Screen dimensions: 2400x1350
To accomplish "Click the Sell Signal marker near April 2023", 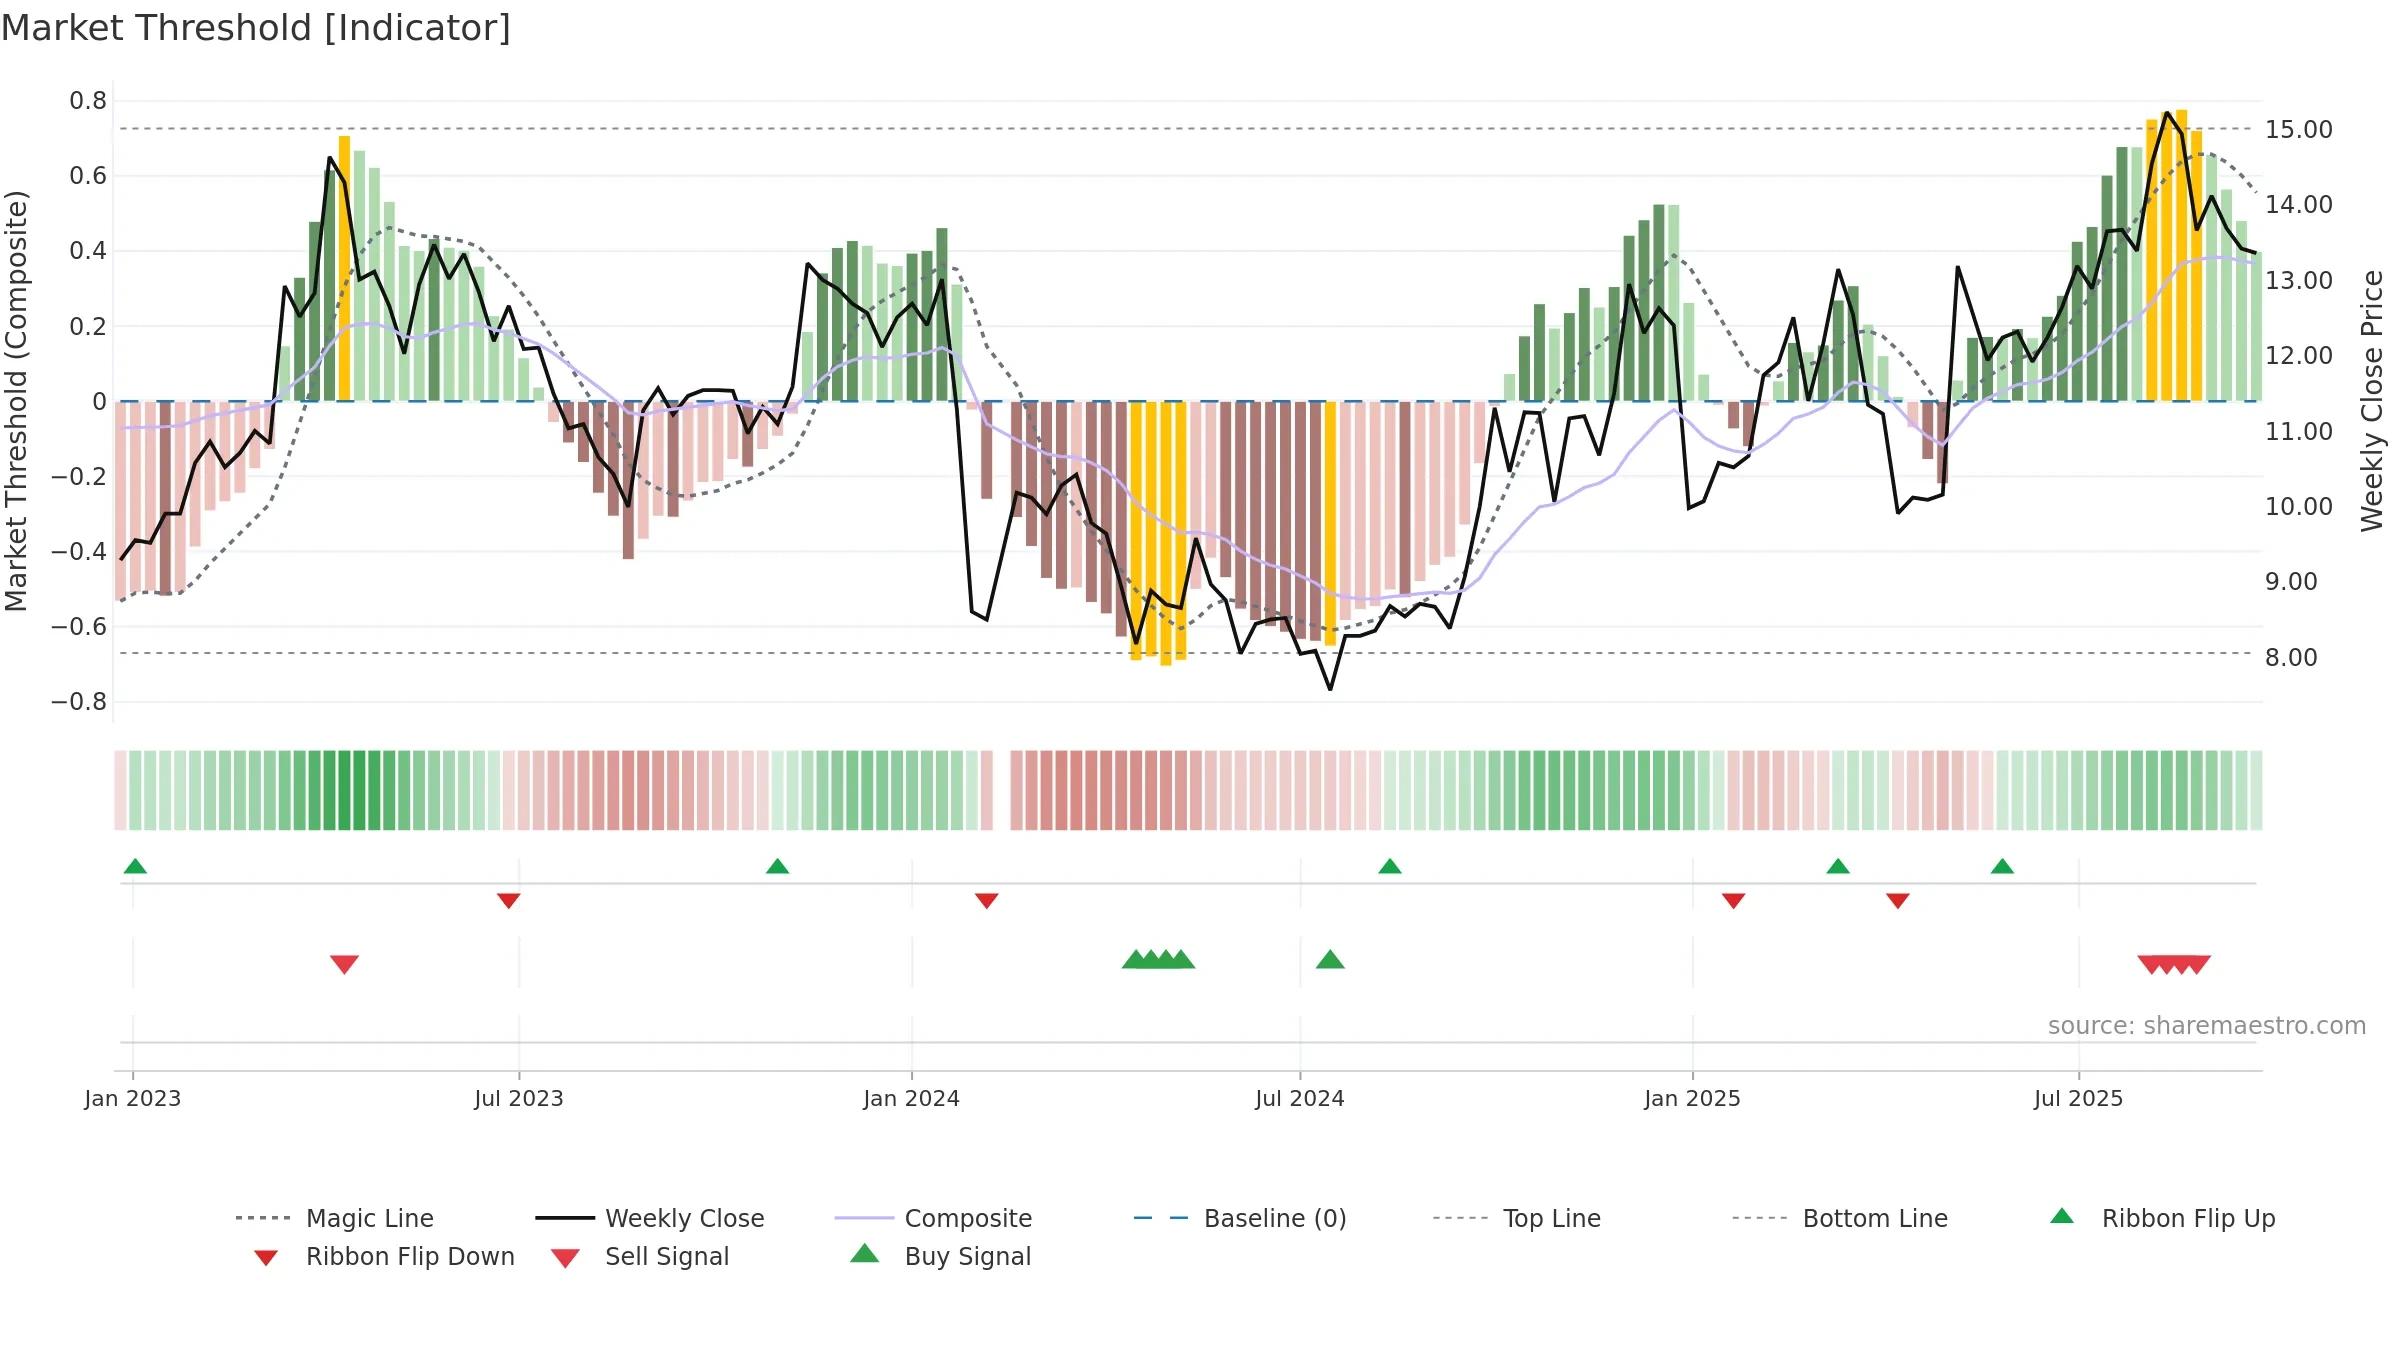I will coord(344,964).
